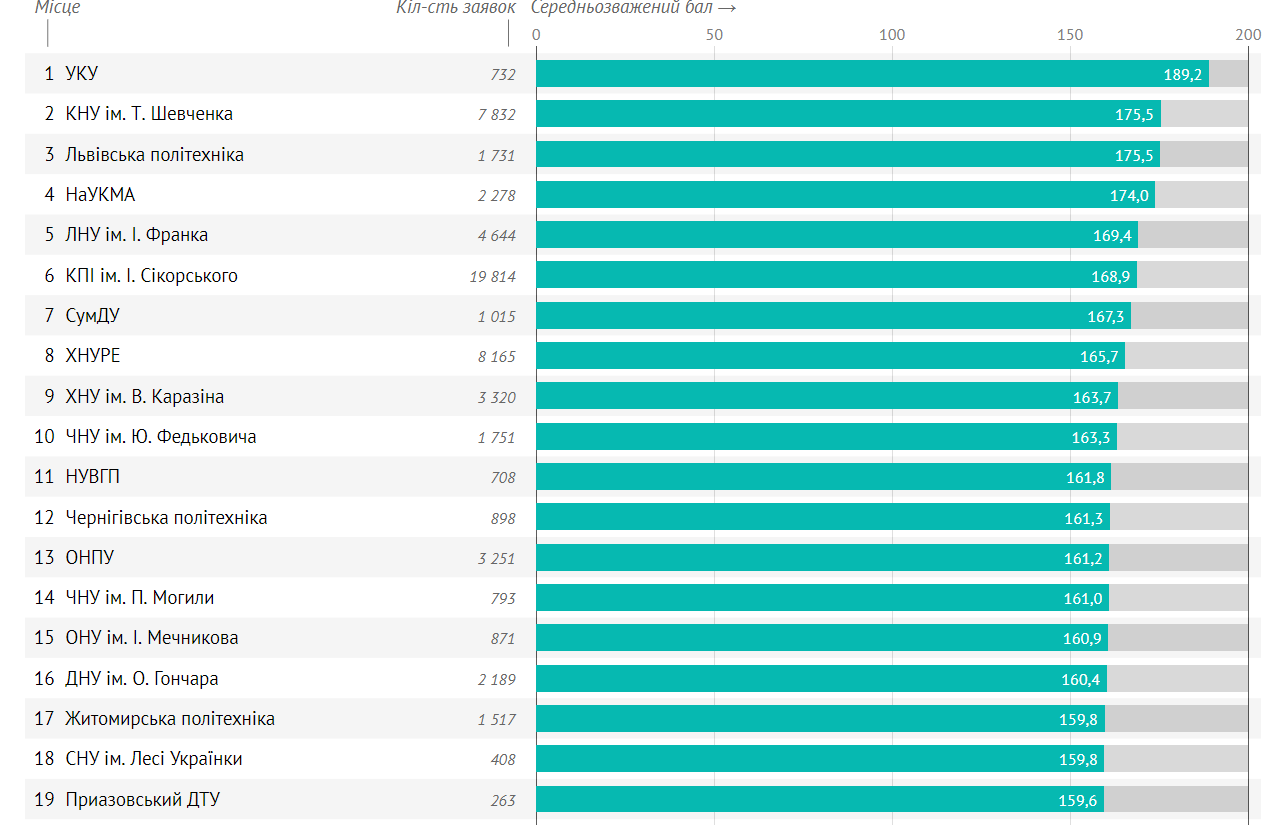This screenshot has height=825, width=1272.
Task: Click the ЧНУ ім. П. Могили bar
Action: (x=822, y=598)
